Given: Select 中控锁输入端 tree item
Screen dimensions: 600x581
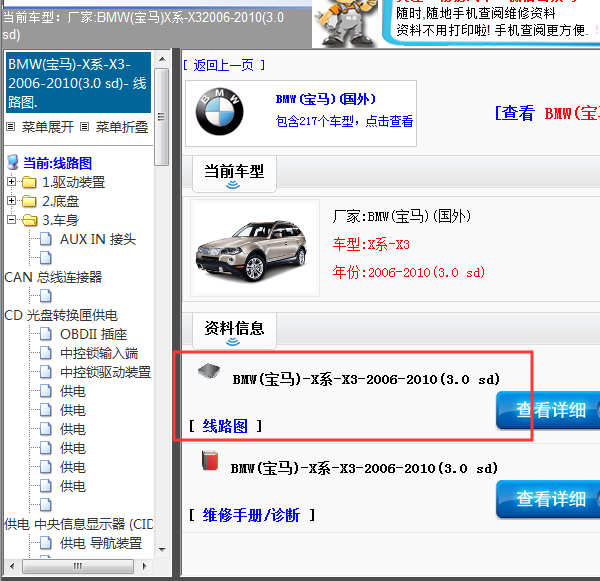Looking at the screenshot, I should tap(99, 353).
